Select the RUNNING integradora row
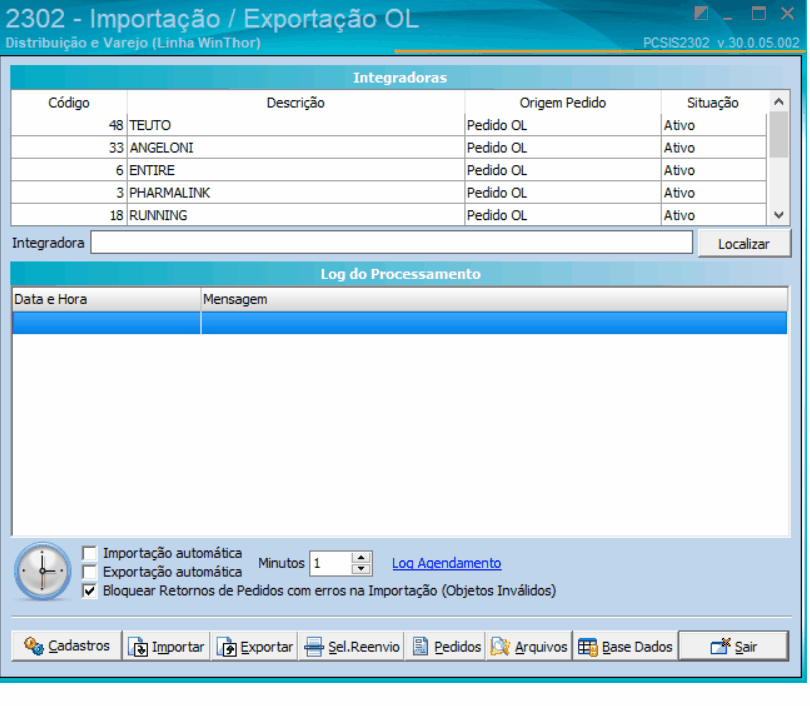This screenshot has width=810, height=706. click(388, 215)
